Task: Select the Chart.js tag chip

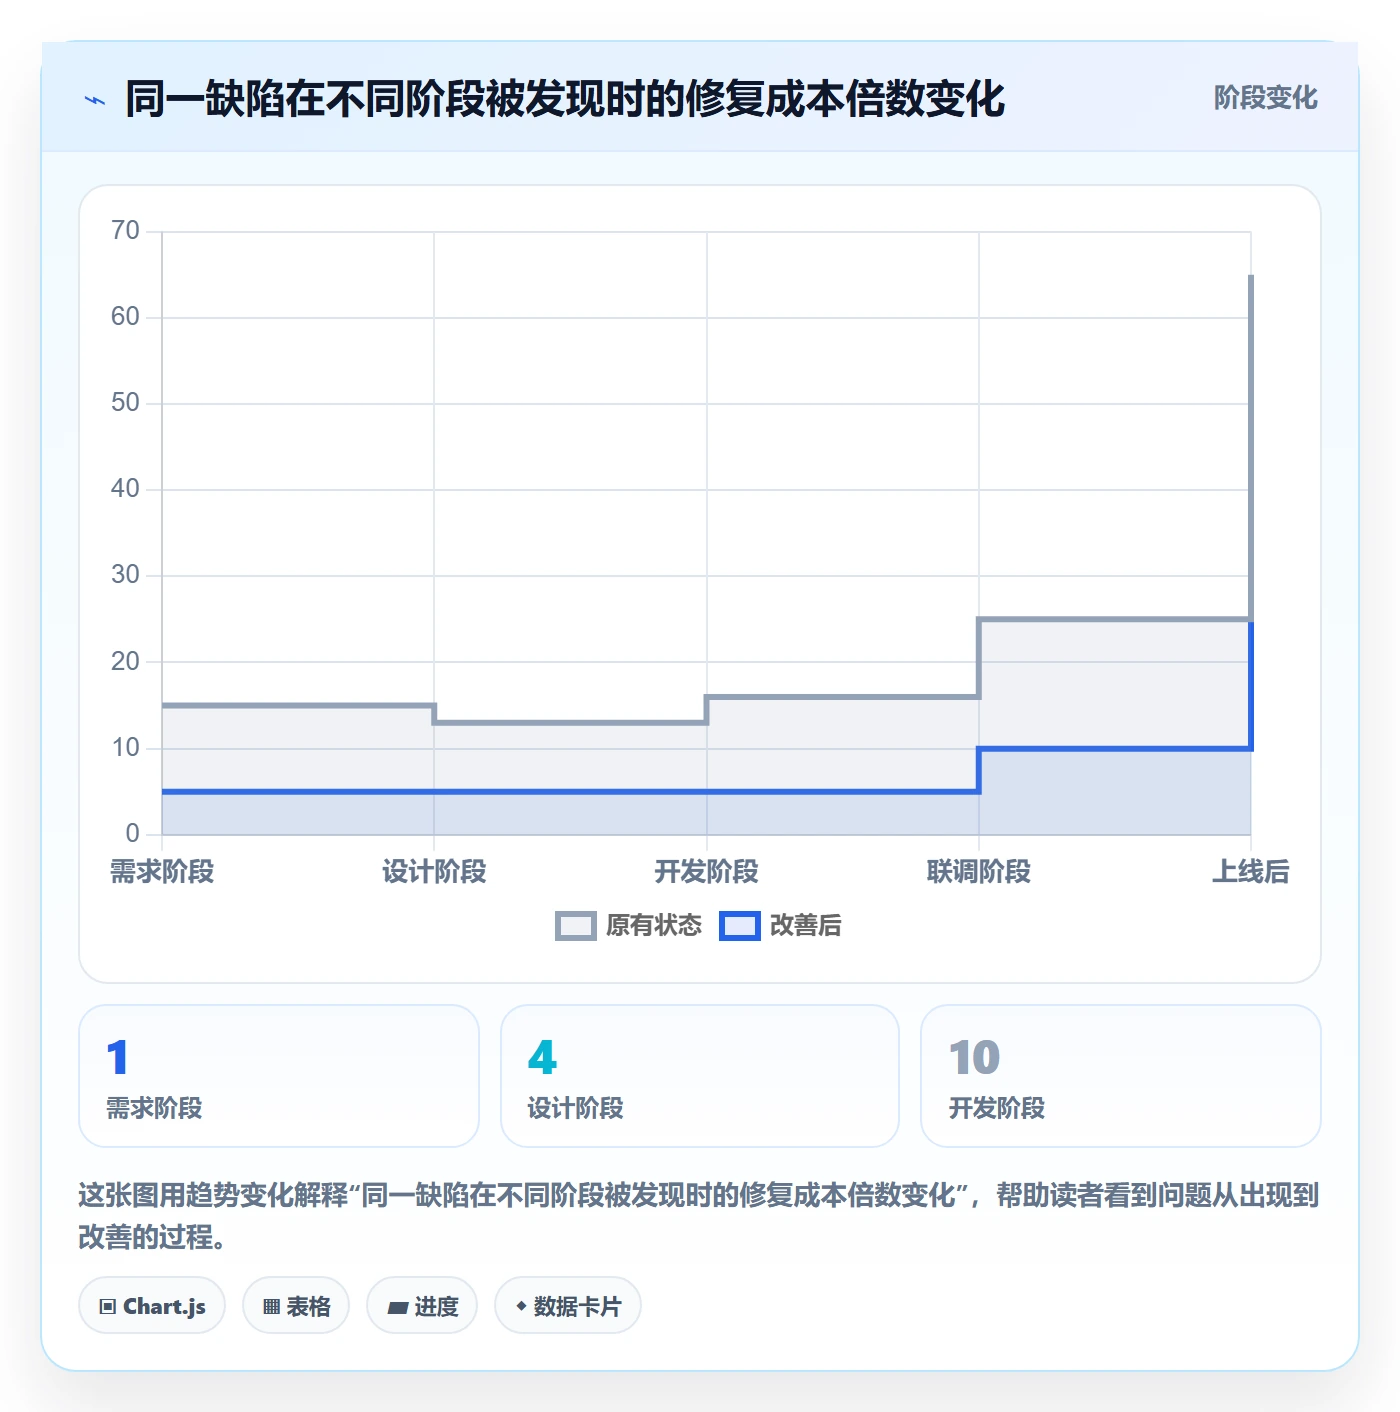Action: click(x=152, y=1306)
